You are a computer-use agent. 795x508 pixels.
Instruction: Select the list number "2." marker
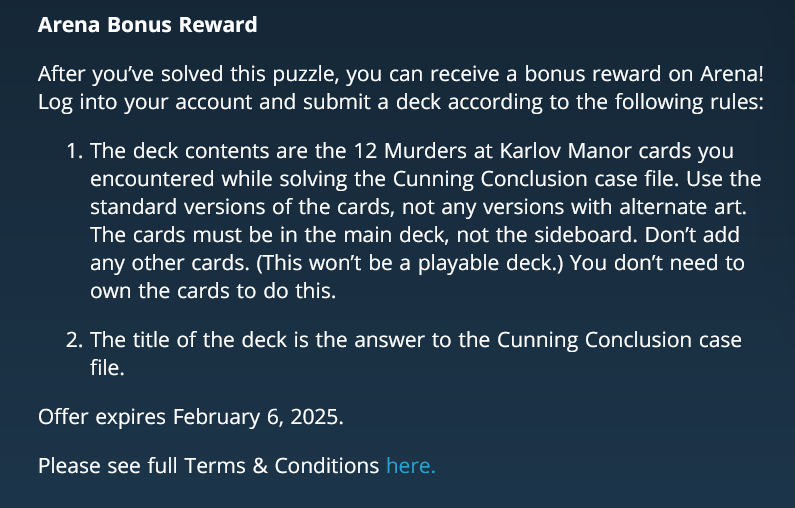pos(75,339)
